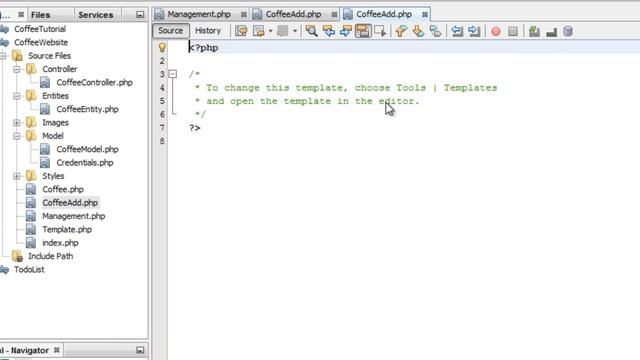Select the TodoList project node
Screen dimensions: 640x360
click(x=29, y=269)
